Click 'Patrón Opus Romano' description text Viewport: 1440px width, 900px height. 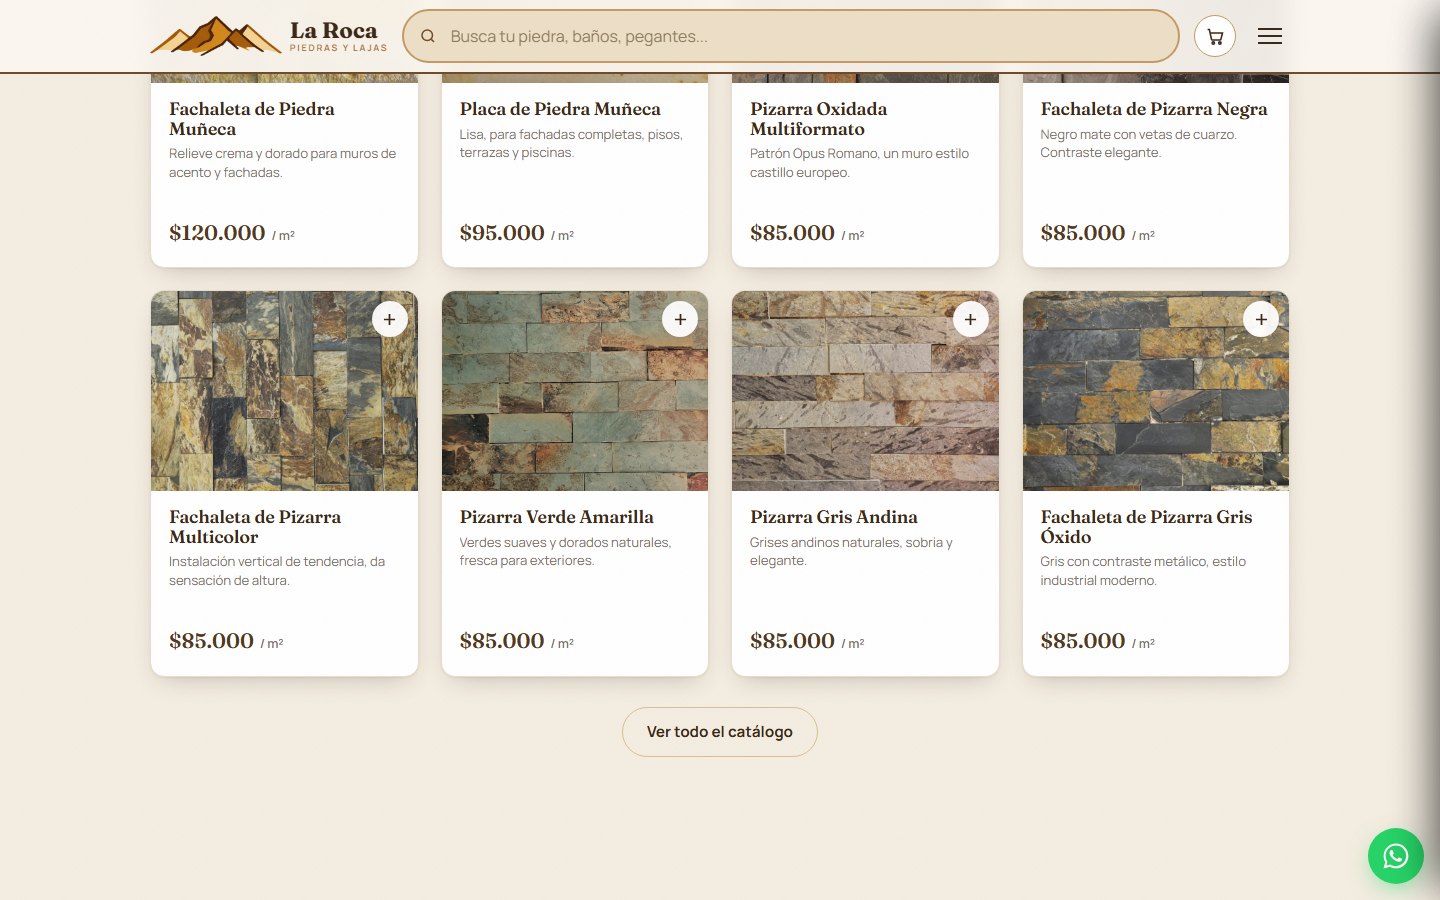(859, 163)
